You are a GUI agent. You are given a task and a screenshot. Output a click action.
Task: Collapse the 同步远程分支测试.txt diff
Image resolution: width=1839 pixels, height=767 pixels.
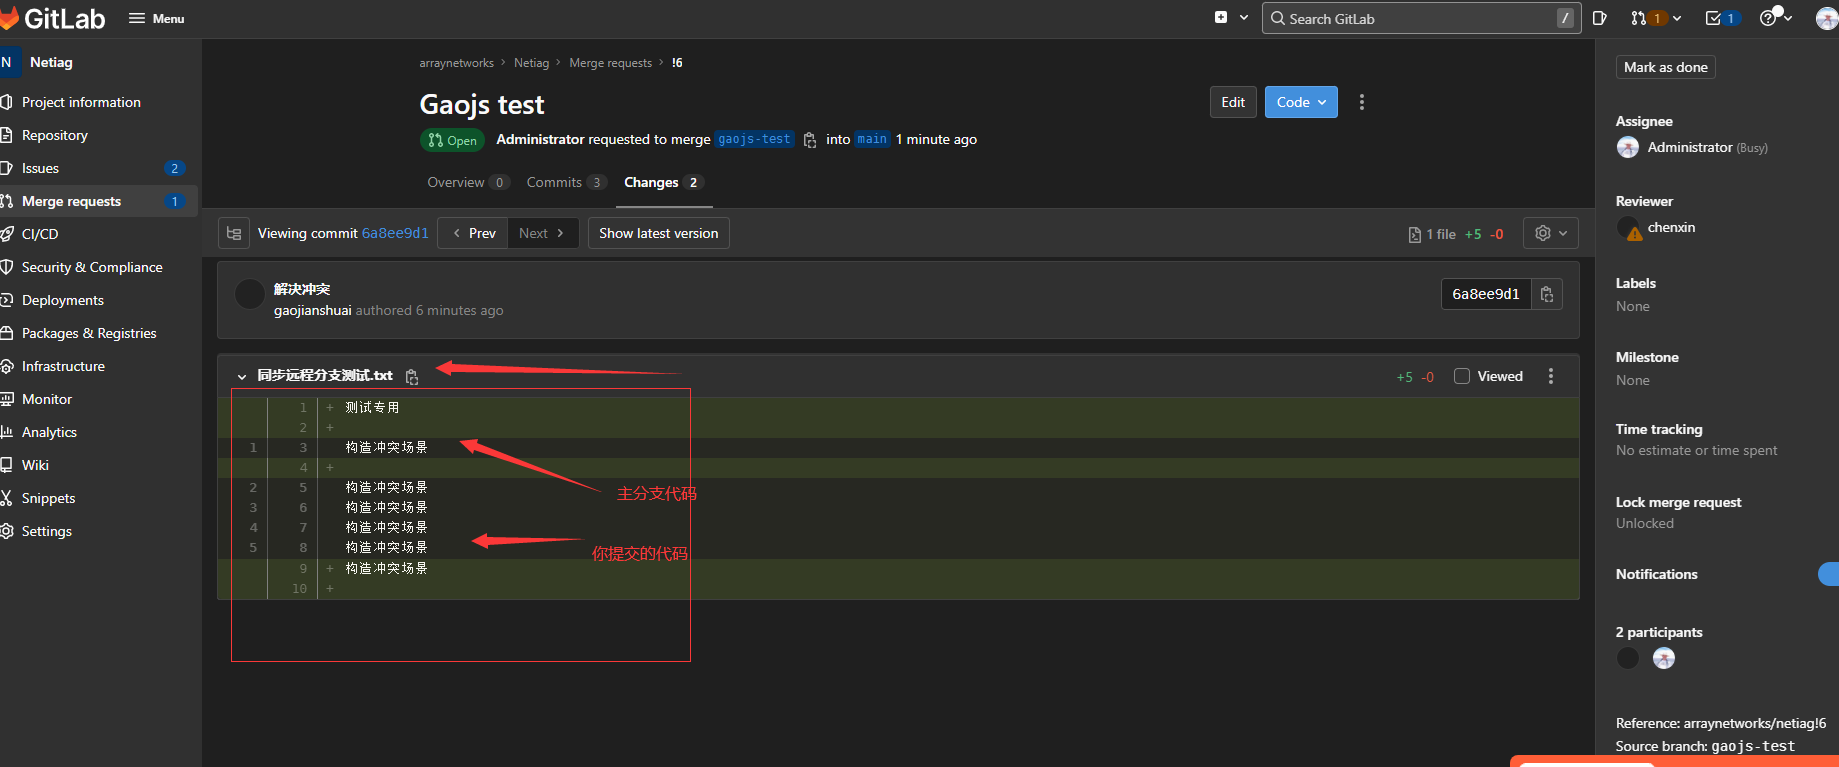242,376
